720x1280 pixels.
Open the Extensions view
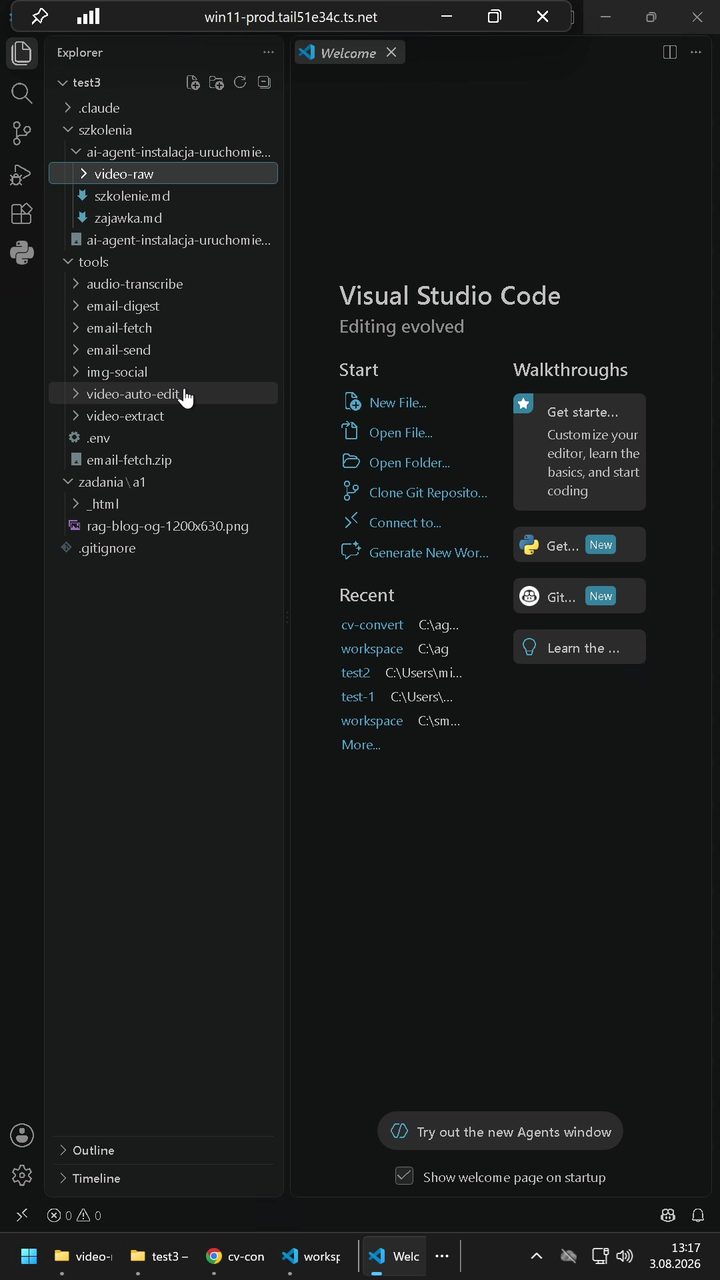21,214
